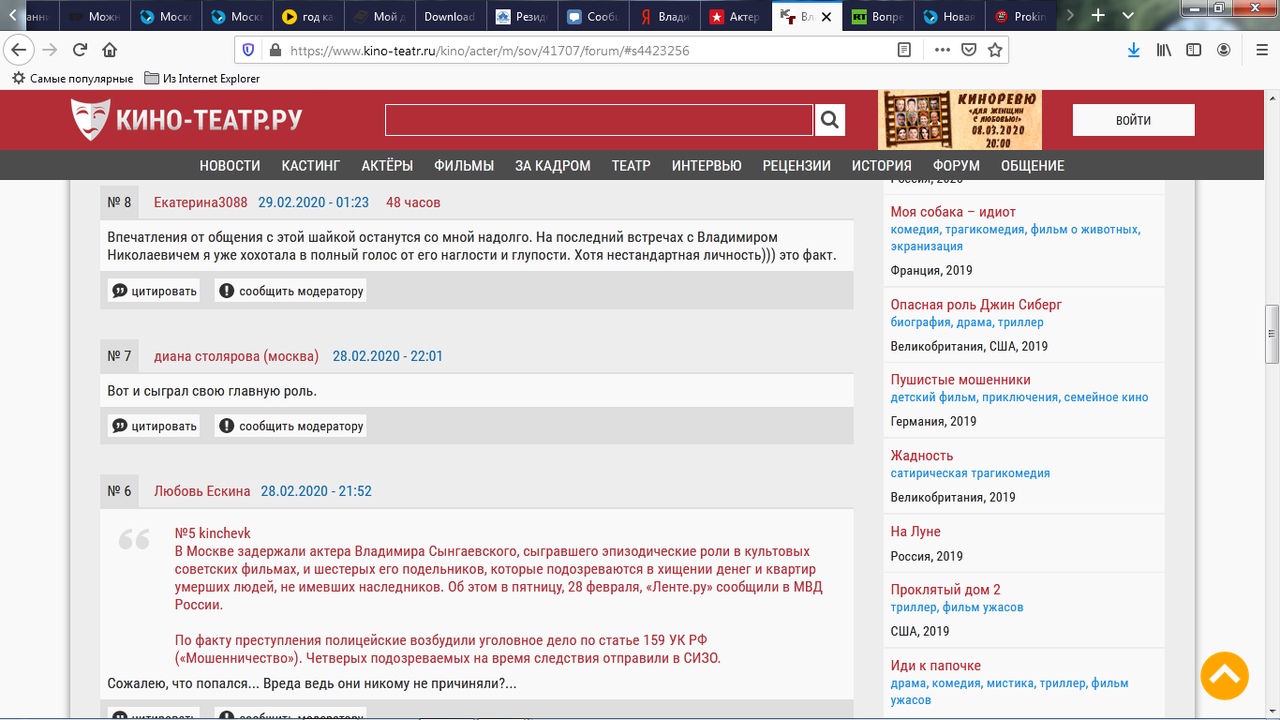Switch to the Актер tab
Viewport: 1280px width, 720px height.
tap(735, 17)
